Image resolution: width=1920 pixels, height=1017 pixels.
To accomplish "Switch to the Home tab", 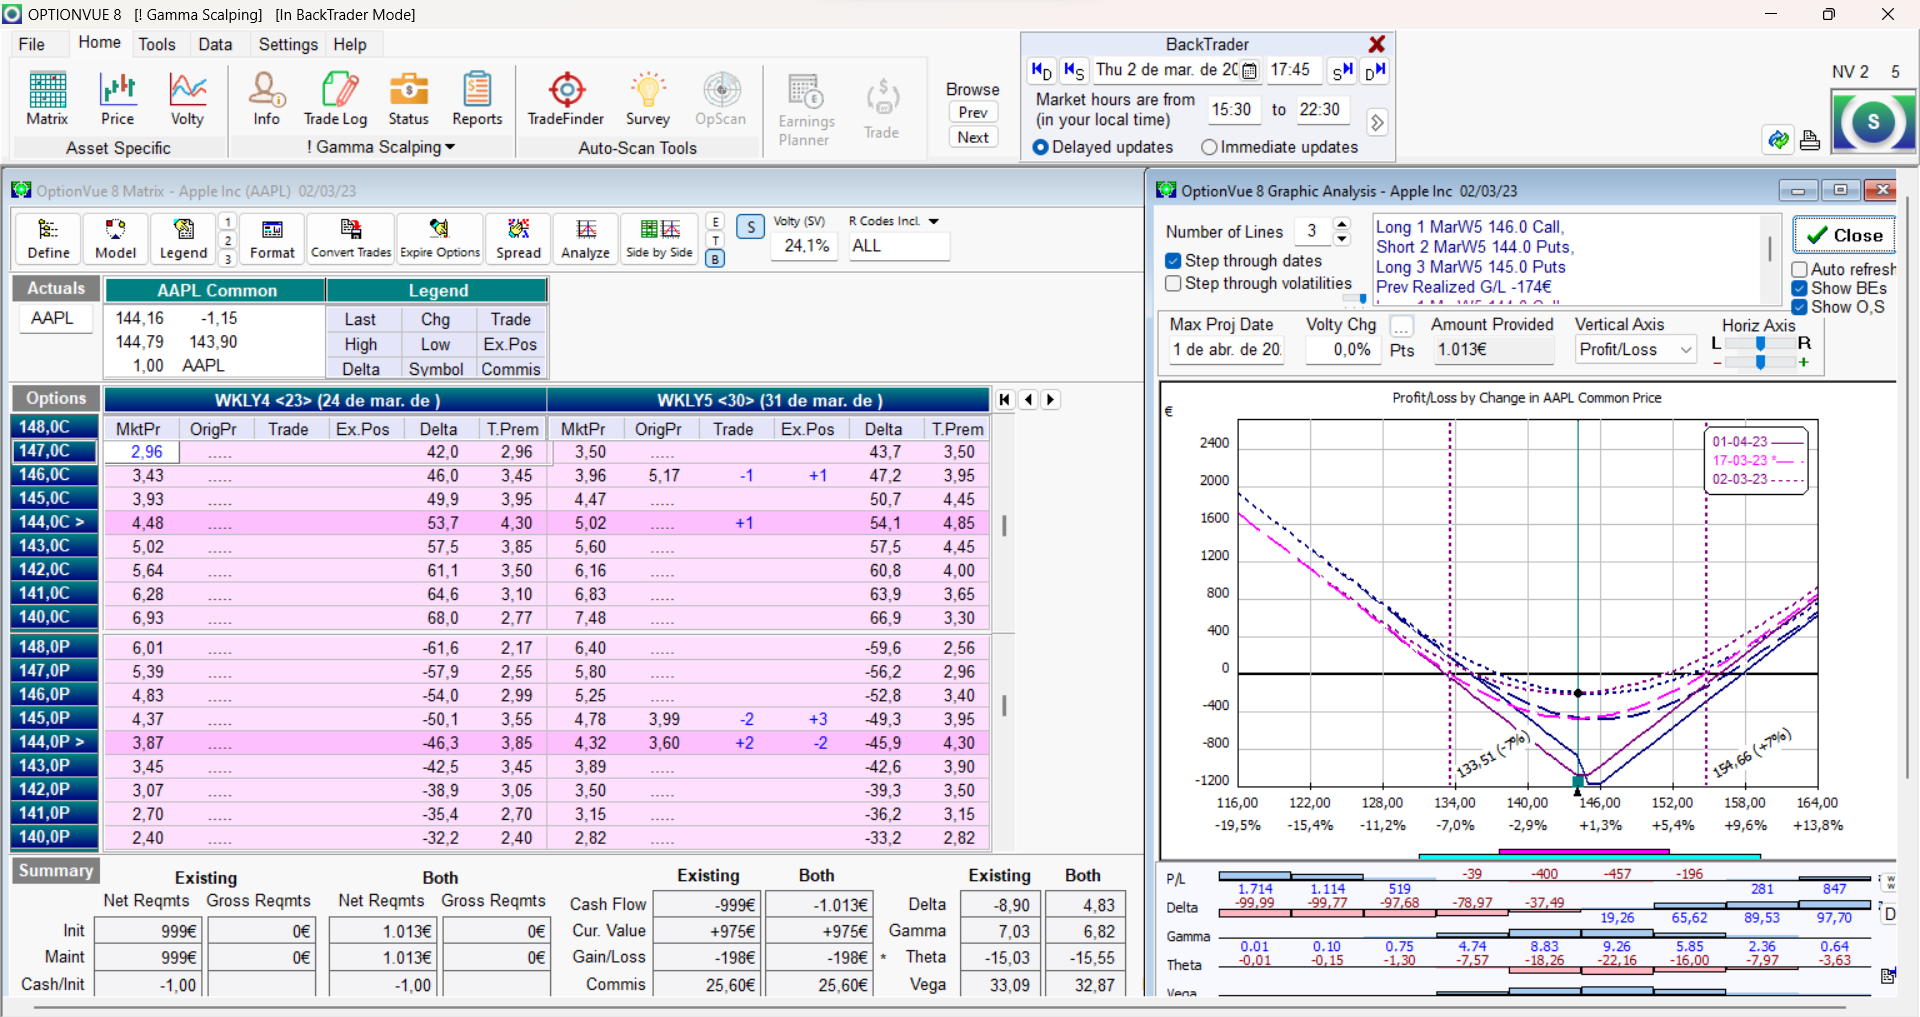I will tap(99, 42).
